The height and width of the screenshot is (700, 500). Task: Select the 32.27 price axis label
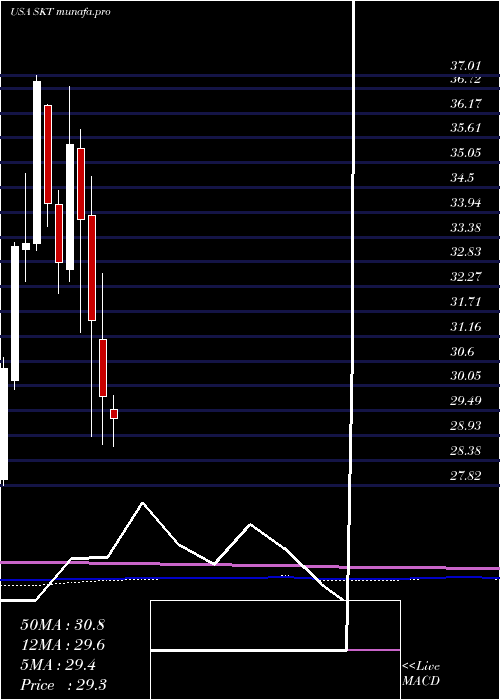pos(465,277)
